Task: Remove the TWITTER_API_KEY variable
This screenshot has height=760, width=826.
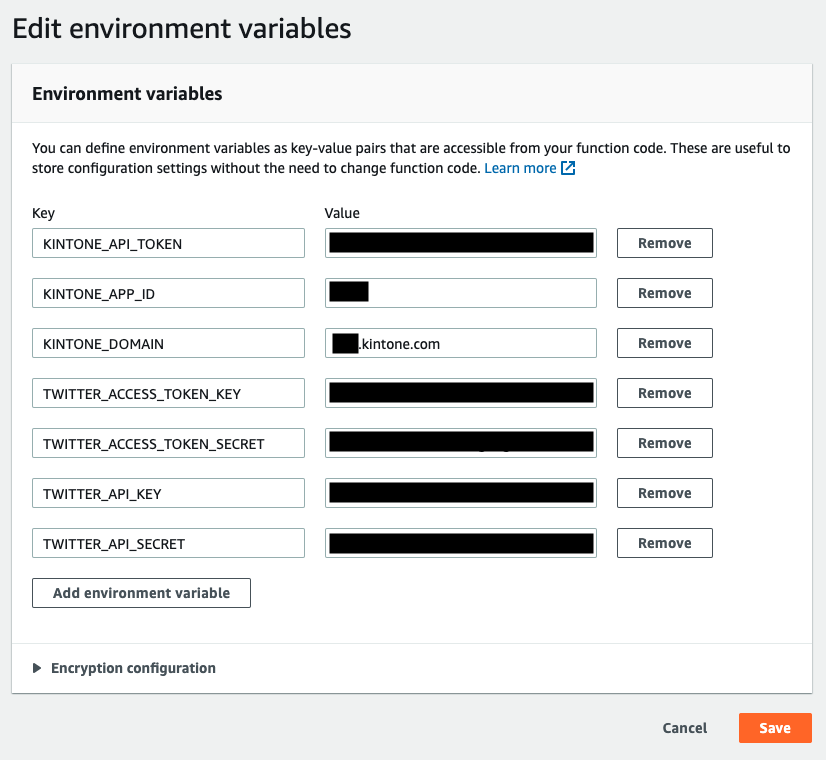Action: coord(664,493)
